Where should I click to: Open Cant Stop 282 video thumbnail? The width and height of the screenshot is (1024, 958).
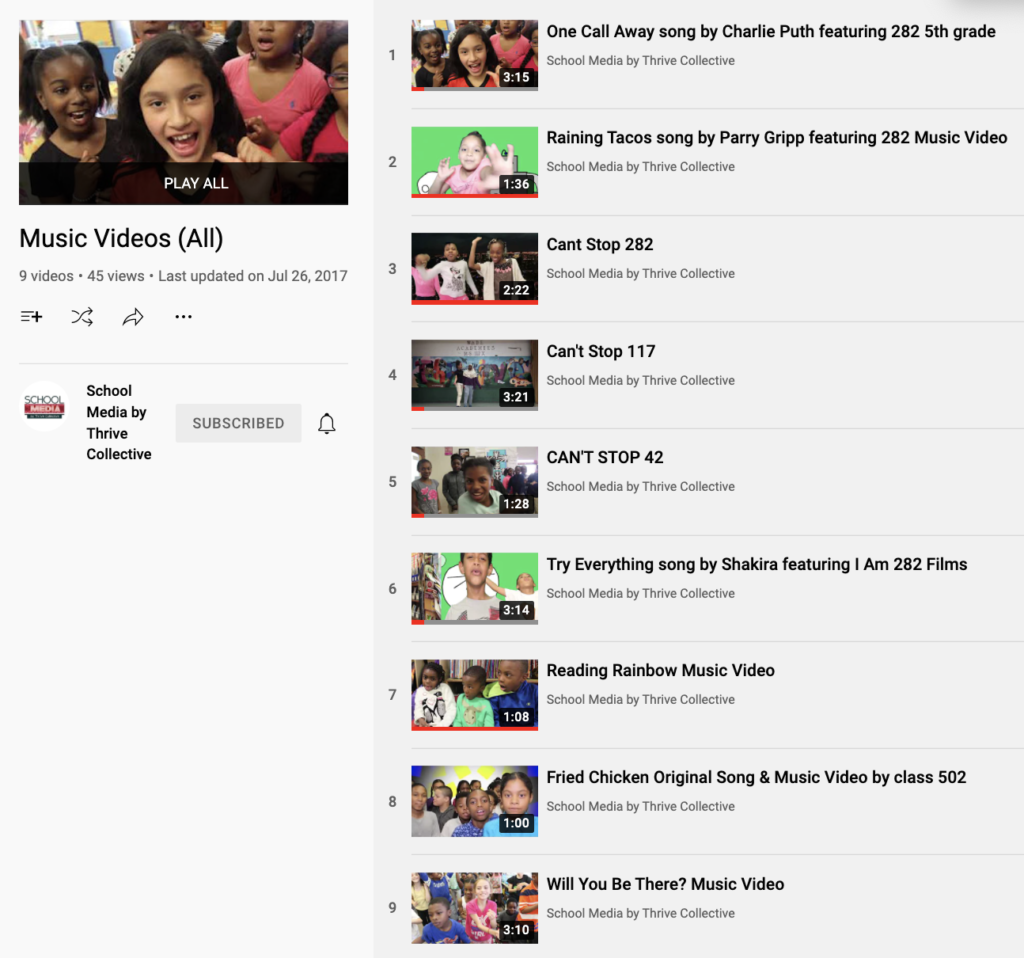(x=475, y=268)
